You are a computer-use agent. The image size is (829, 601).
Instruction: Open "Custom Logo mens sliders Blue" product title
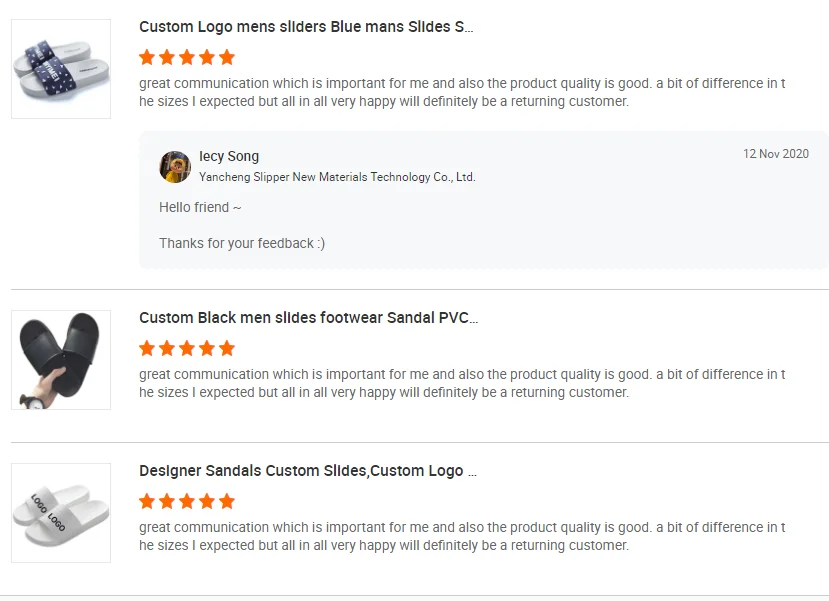pyautogui.click(x=306, y=27)
